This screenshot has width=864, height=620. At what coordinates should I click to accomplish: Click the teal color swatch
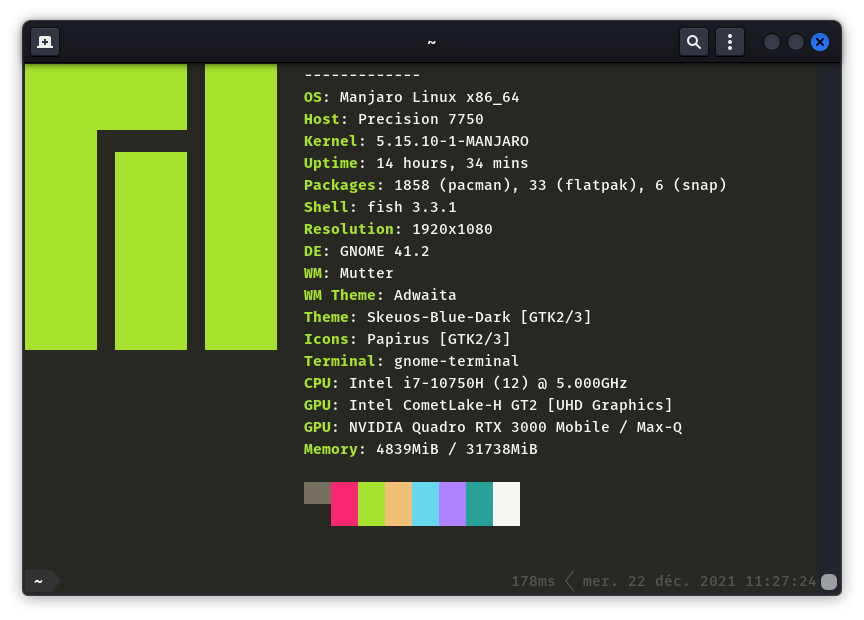click(480, 503)
